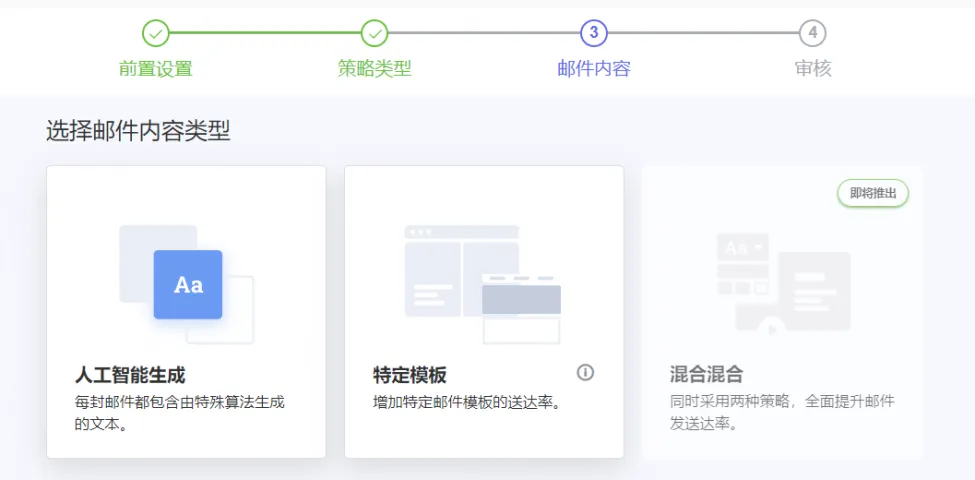Click the green checkmark circle for 前置设置
This screenshot has width=975, height=480.
(155, 33)
